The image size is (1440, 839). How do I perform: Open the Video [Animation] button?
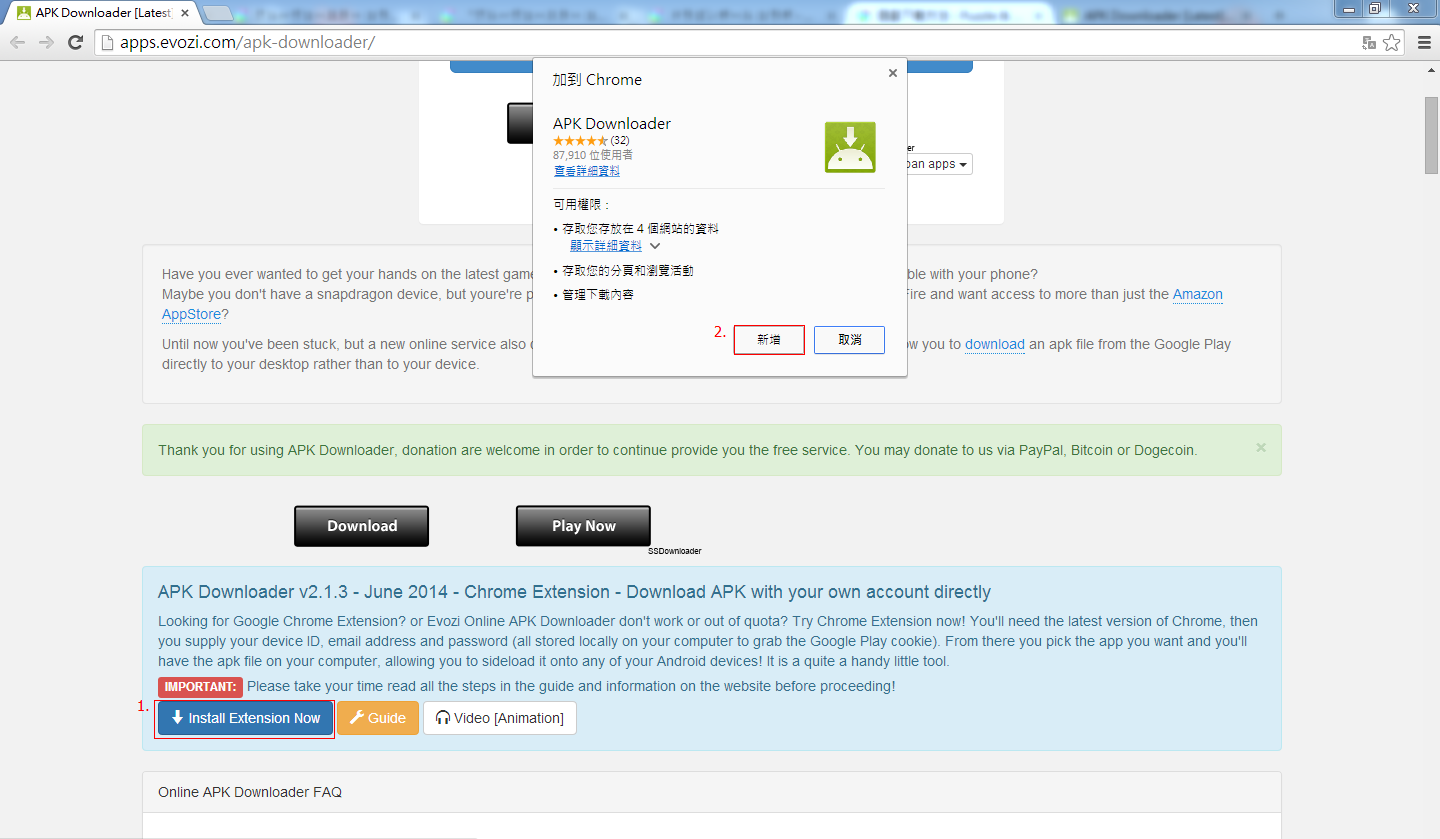(x=500, y=718)
